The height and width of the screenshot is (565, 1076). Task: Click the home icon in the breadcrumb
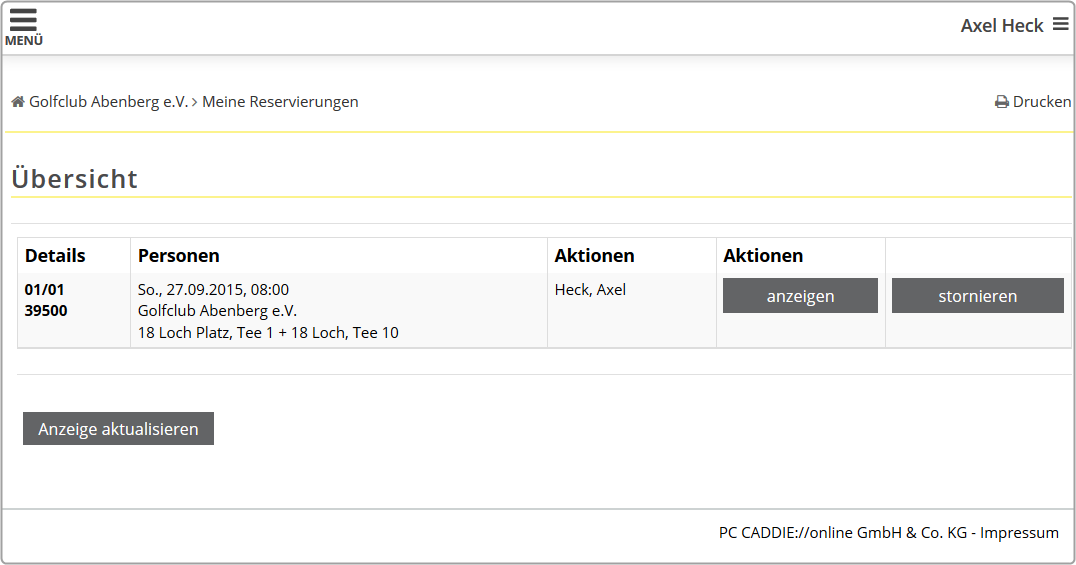(x=18, y=102)
